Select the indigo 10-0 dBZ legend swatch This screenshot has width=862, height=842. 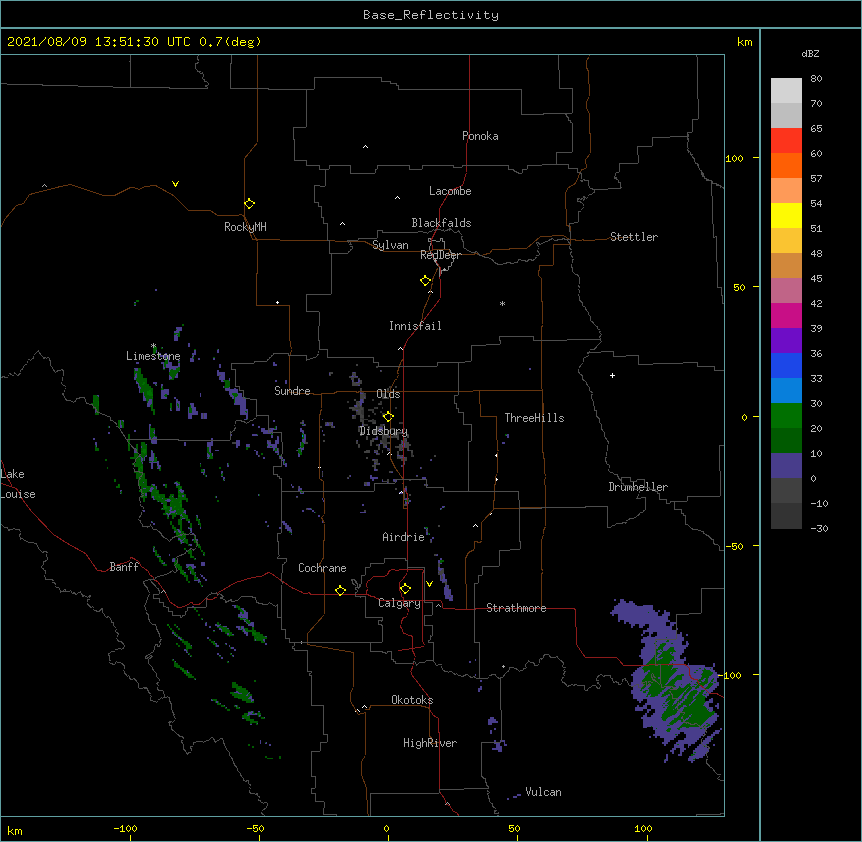click(x=786, y=466)
